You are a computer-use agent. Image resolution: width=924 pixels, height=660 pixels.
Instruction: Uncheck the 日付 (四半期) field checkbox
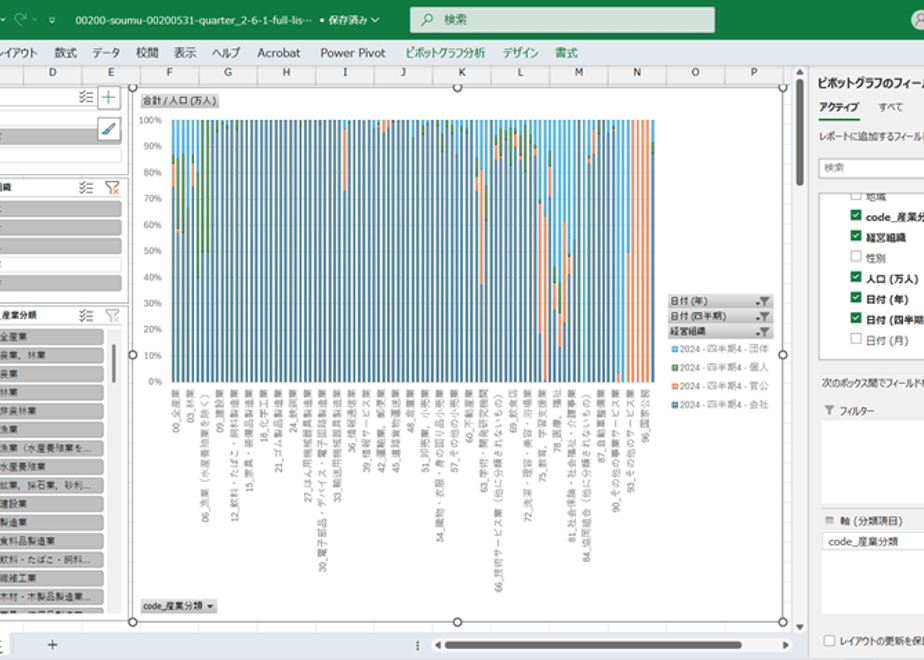point(856,318)
